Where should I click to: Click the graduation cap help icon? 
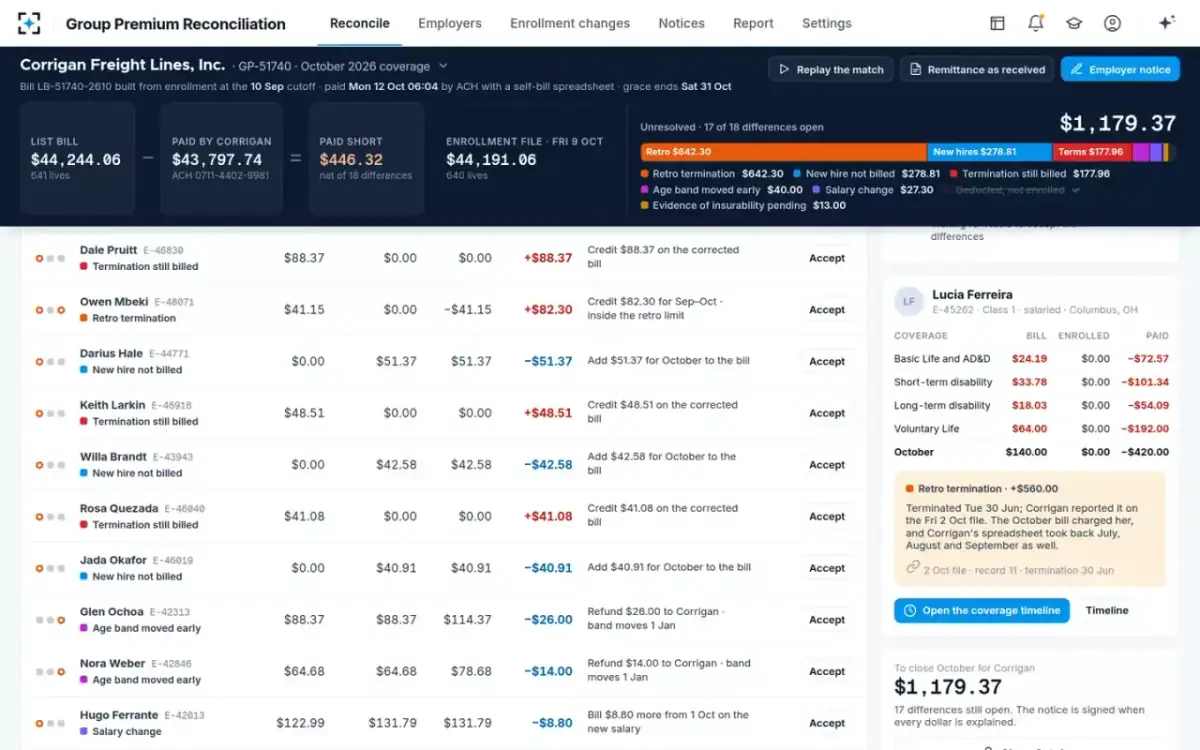pyautogui.click(x=1074, y=23)
